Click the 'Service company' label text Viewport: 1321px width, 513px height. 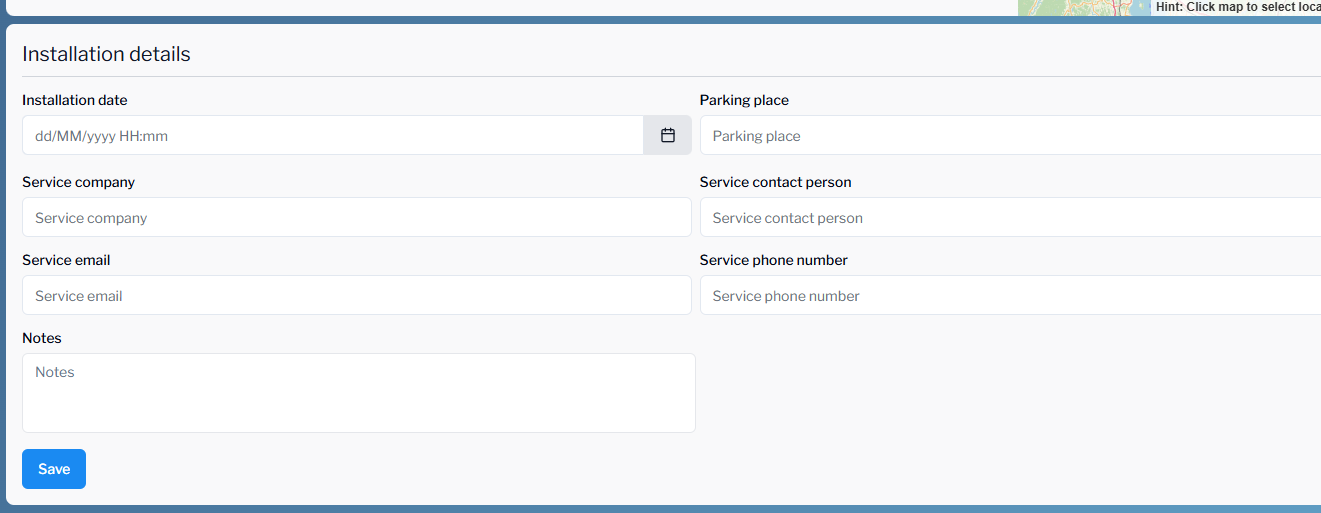pyautogui.click(x=78, y=182)
